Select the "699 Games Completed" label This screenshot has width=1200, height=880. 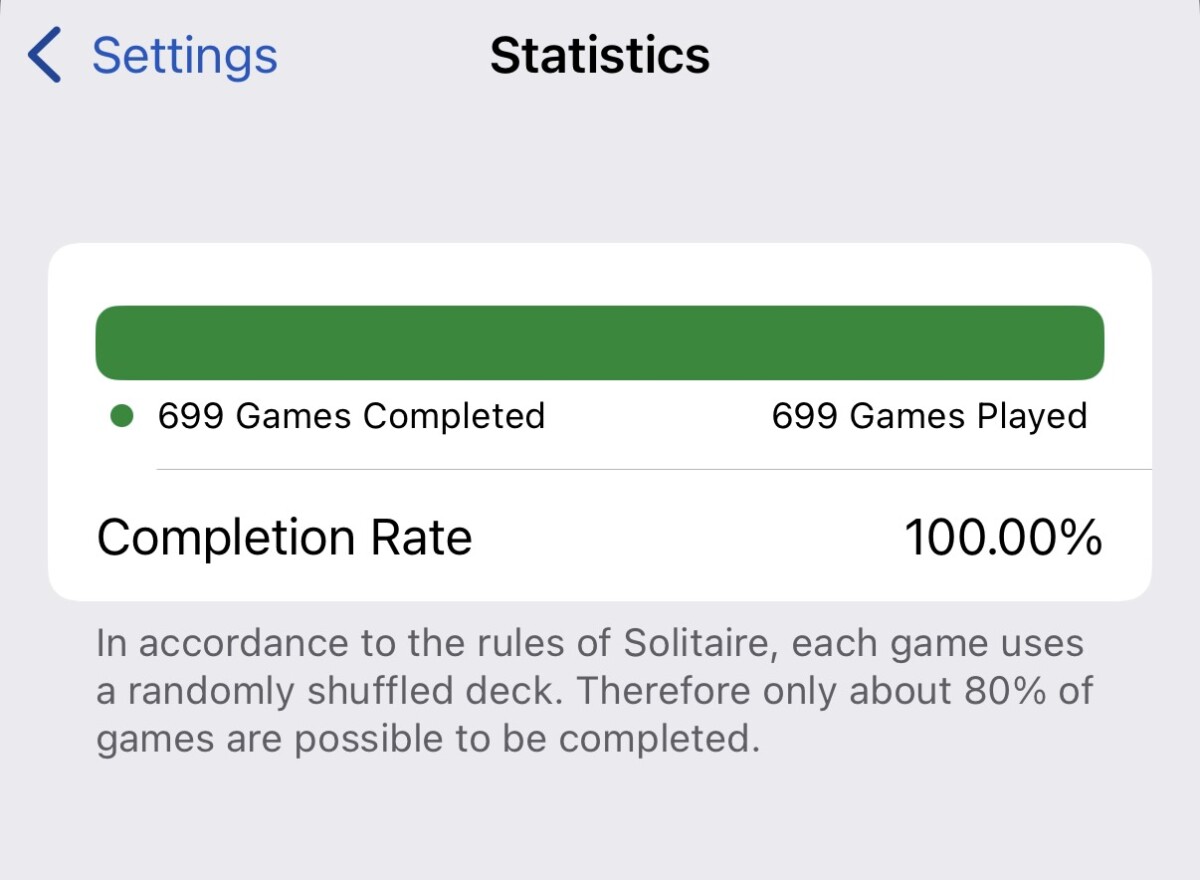pyautogui.click(x=351, y=416)
